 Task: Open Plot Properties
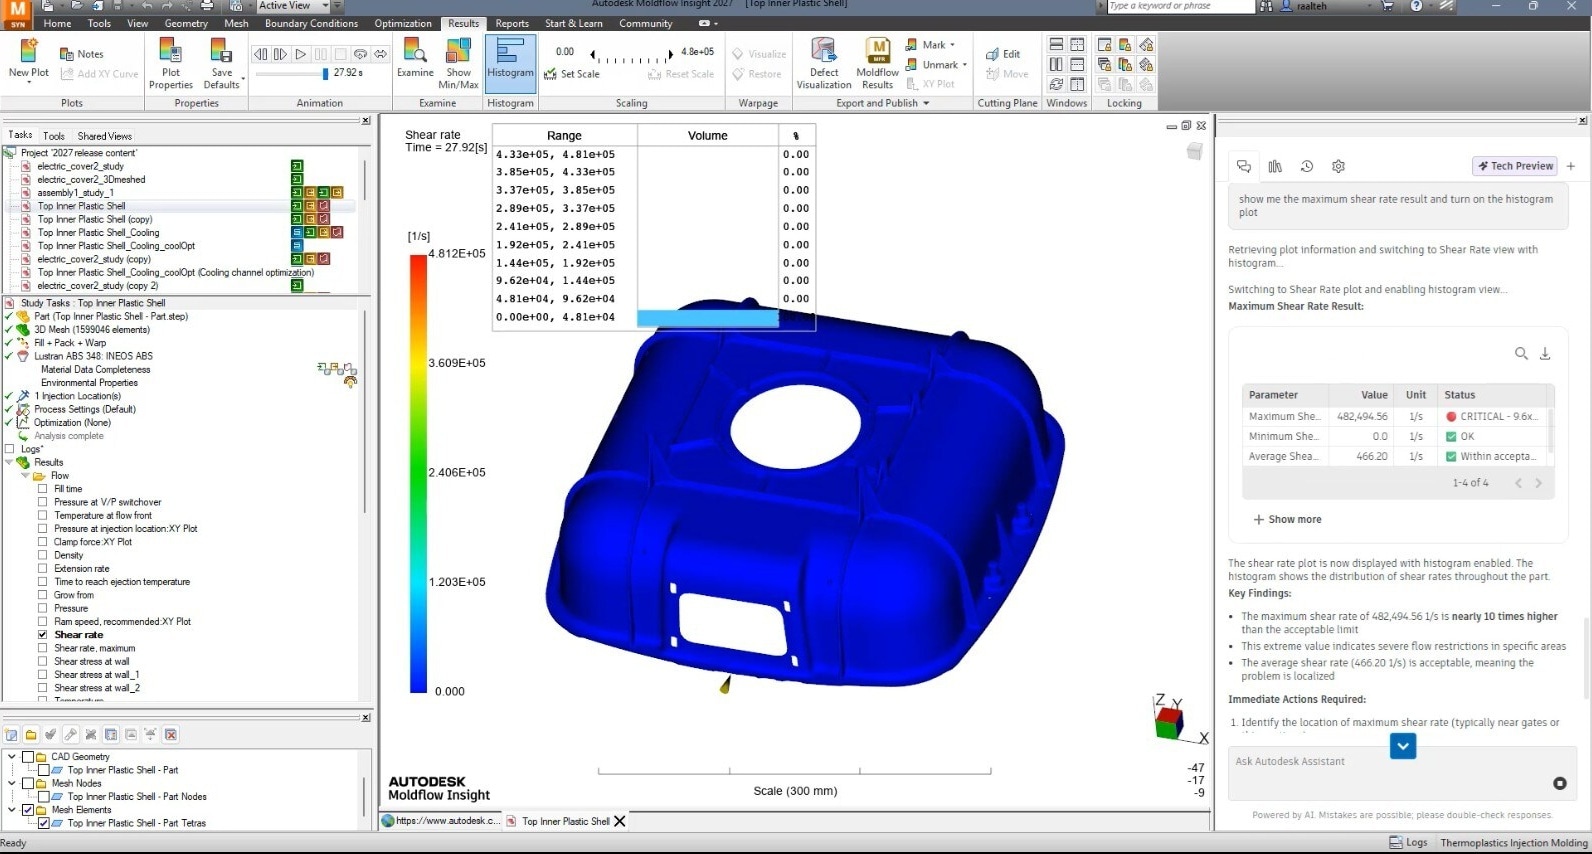pyautogui.click(x=171, y=65)
